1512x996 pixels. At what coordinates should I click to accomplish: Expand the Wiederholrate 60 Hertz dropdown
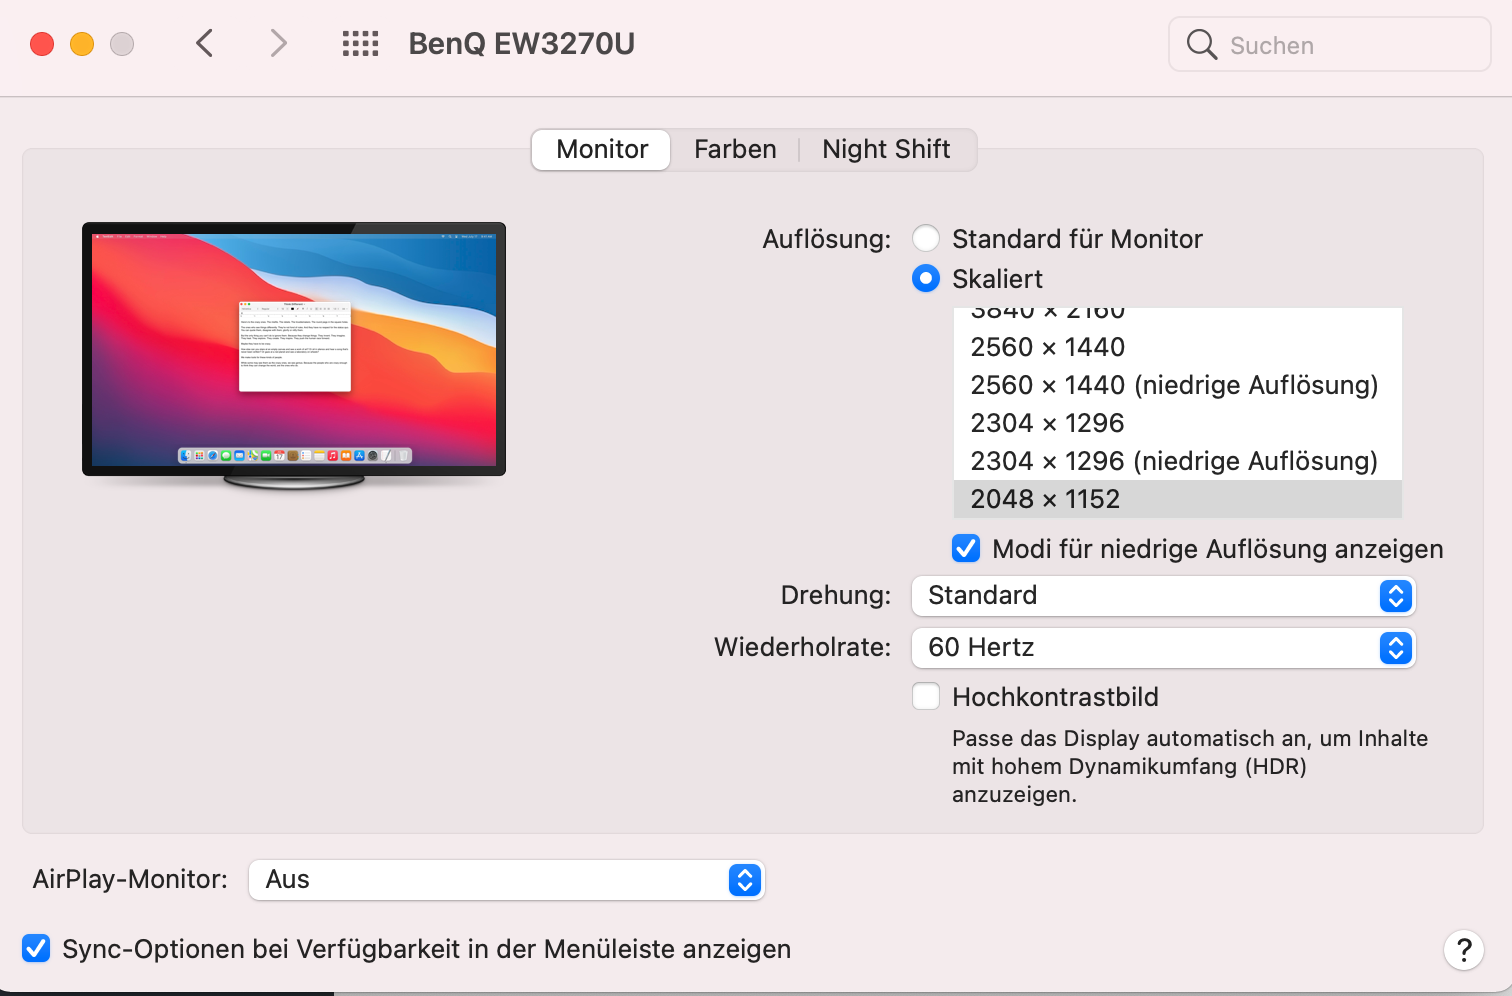click(x=1163, y=648)
